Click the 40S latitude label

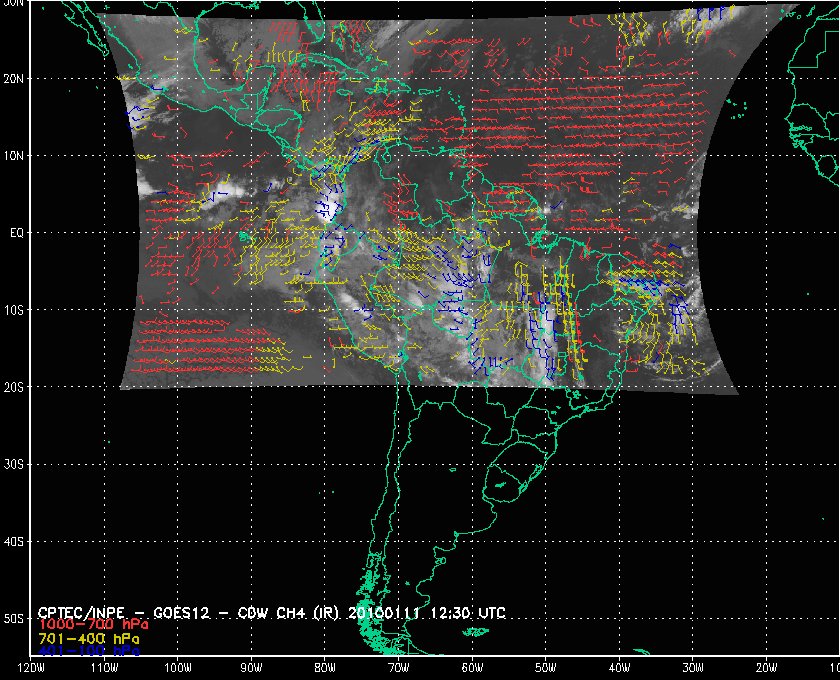tap(14, 542)
